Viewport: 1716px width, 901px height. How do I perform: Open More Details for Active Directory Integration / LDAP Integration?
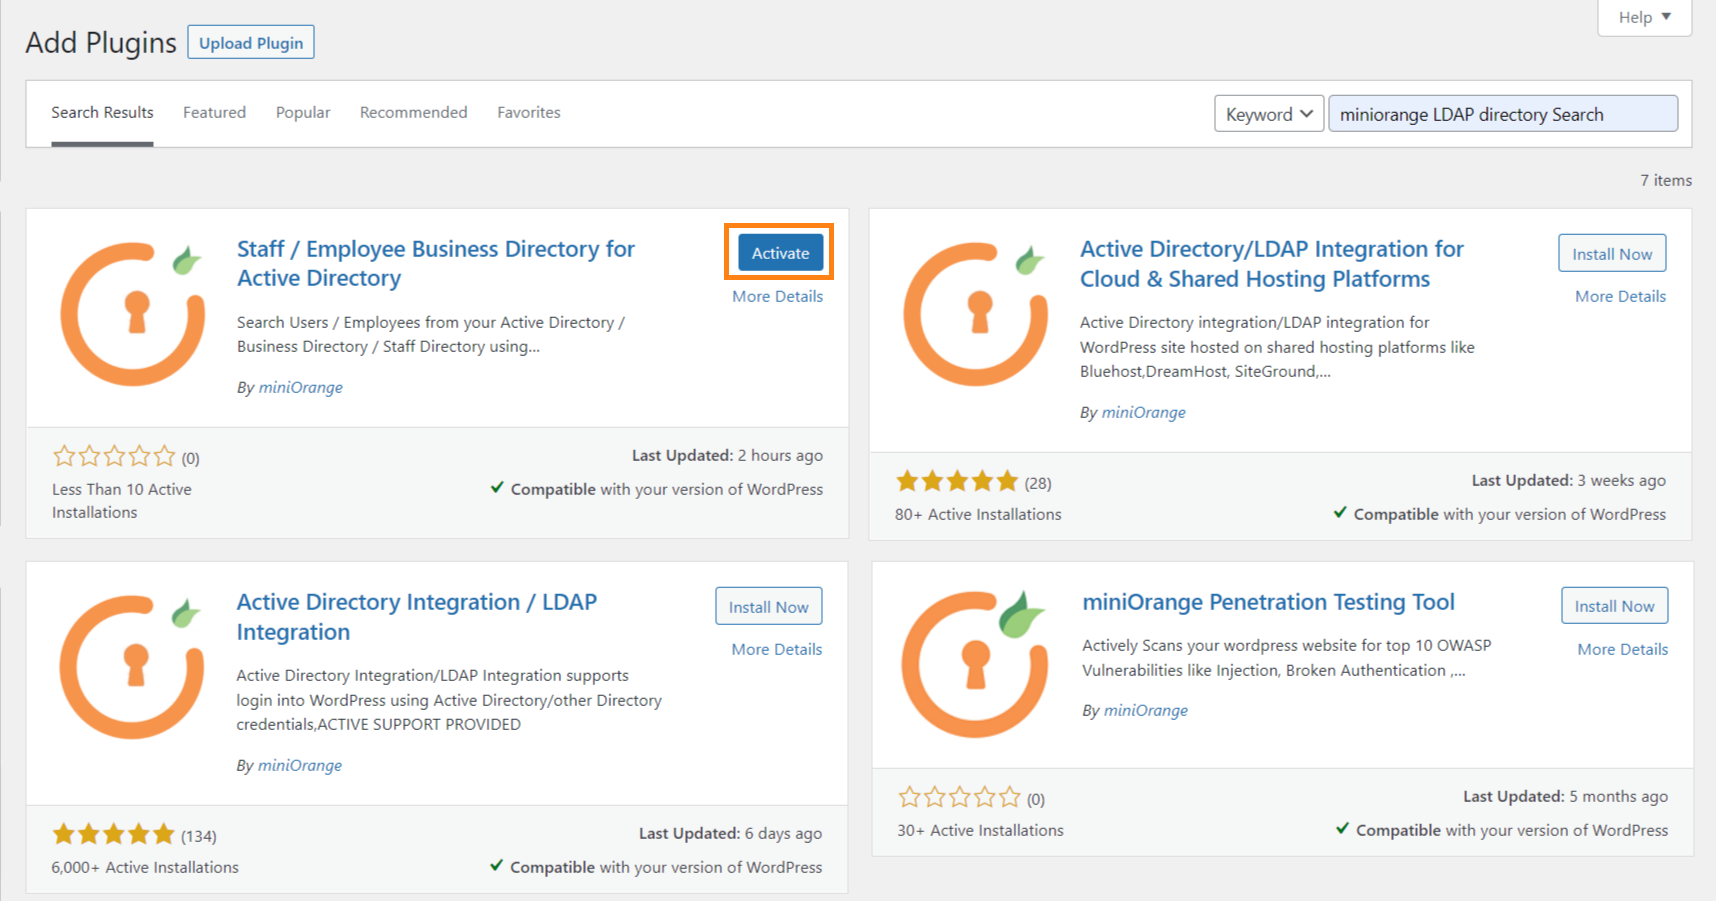point(776,649)
